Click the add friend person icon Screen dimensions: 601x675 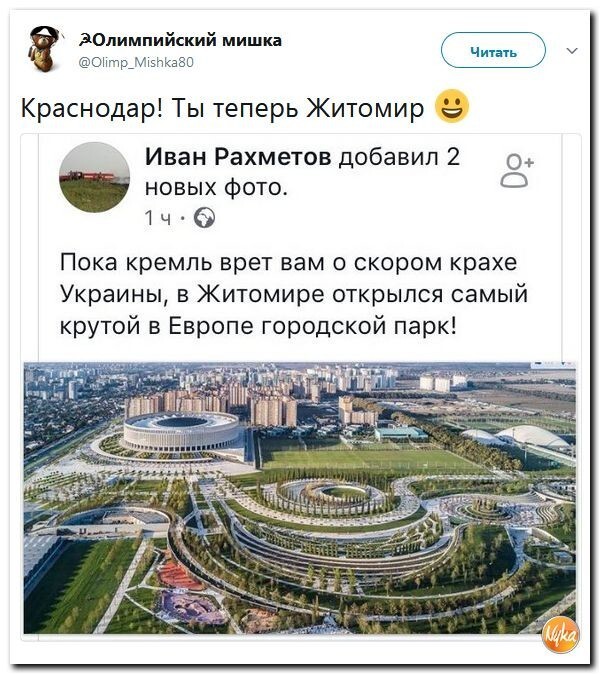pyautogui.click(x=517, y=171)
